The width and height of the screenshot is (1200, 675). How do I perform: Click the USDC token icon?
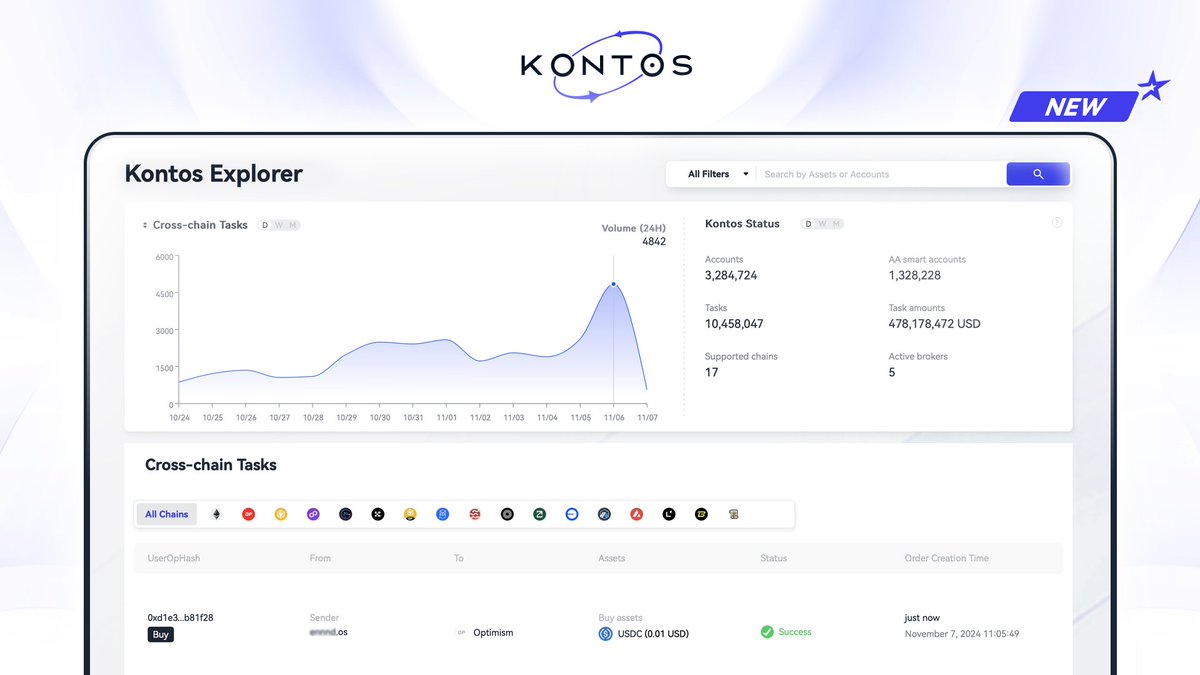coord(605,633)
